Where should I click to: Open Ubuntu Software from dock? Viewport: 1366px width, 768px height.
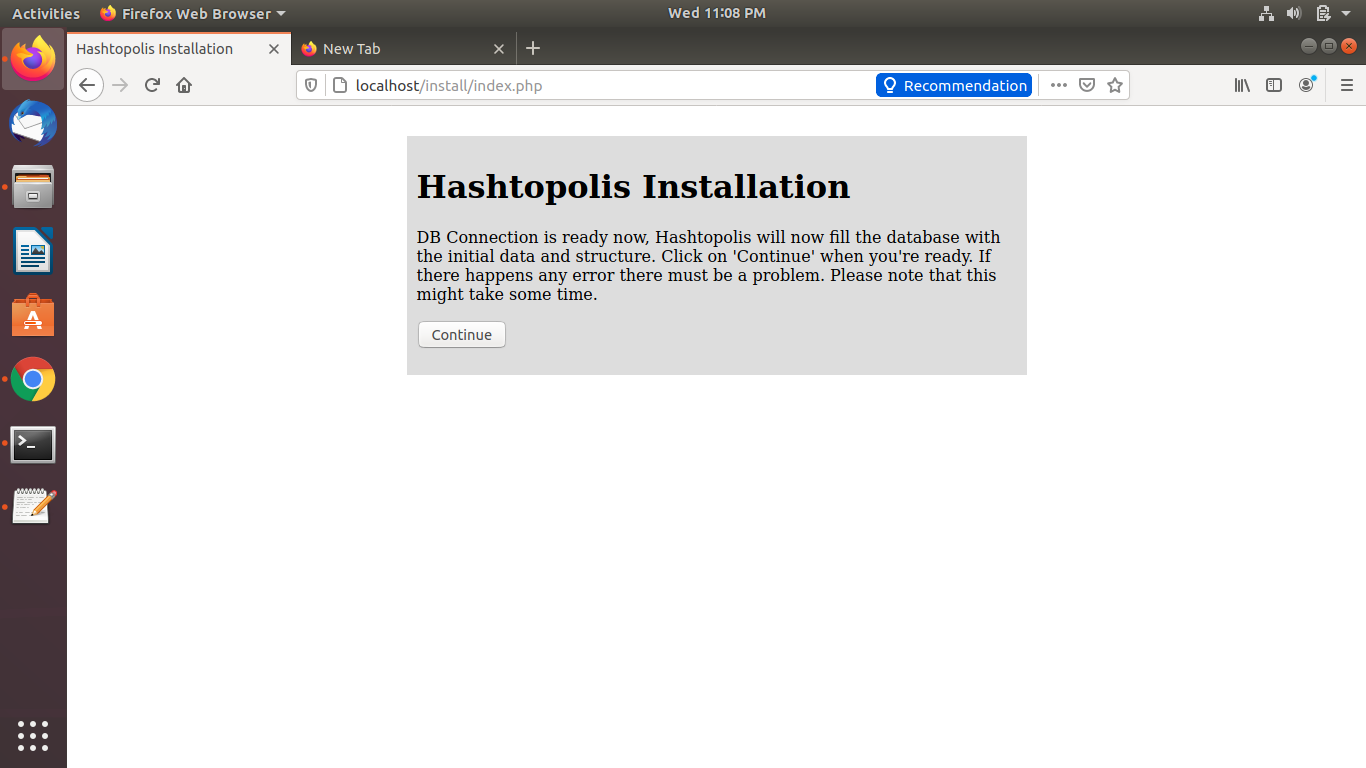pos(33,315)
